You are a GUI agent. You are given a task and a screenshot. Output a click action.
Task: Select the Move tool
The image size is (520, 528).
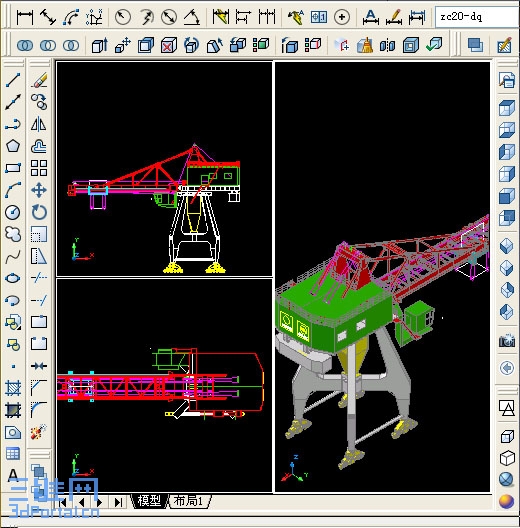pos(39,190)
